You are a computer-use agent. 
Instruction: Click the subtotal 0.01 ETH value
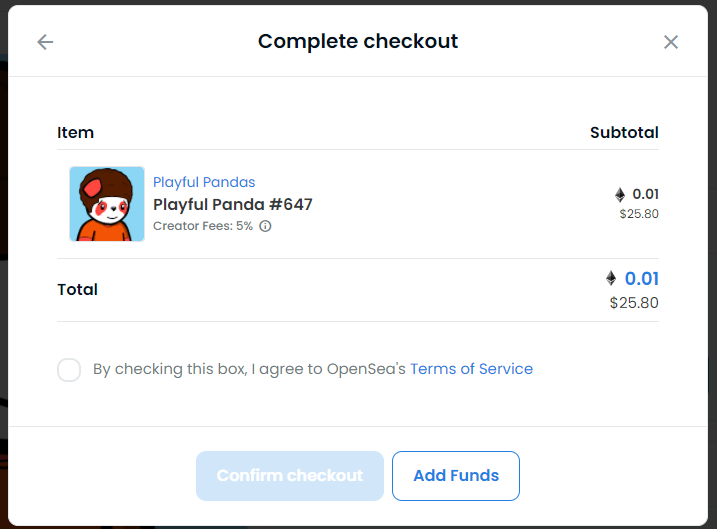tap(645, 194)
